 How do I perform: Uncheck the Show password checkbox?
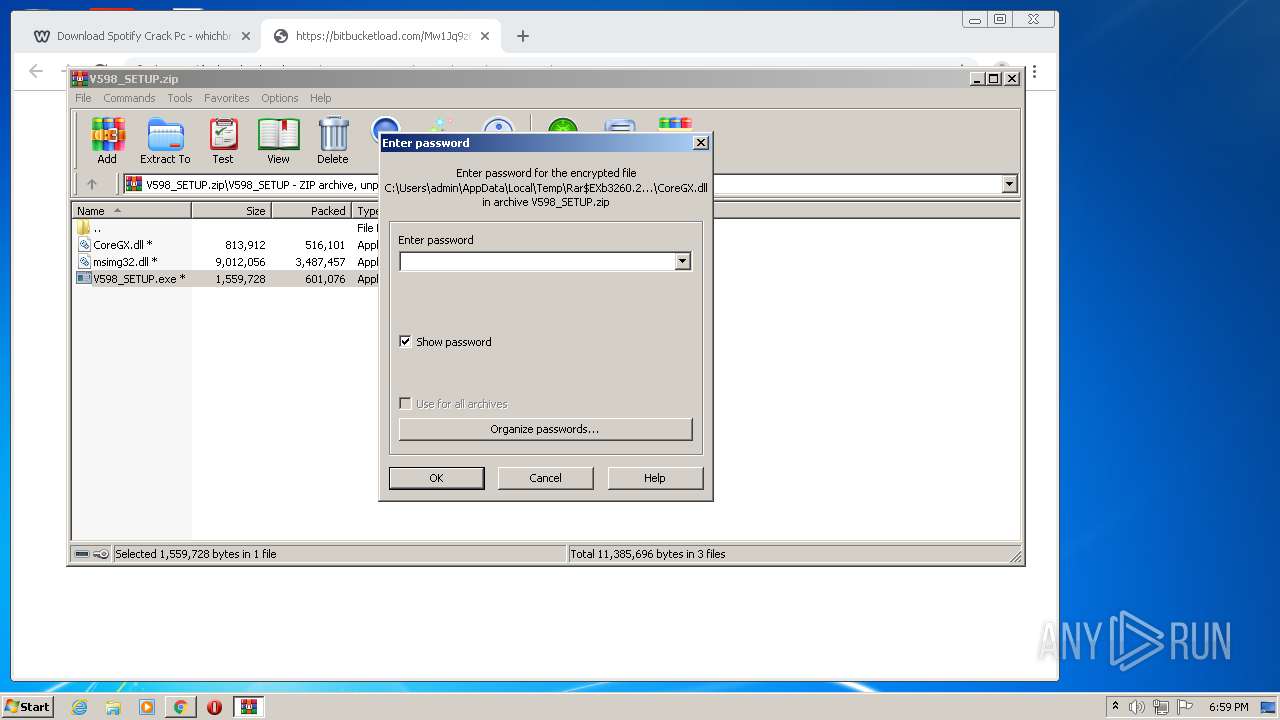point(405,341)
